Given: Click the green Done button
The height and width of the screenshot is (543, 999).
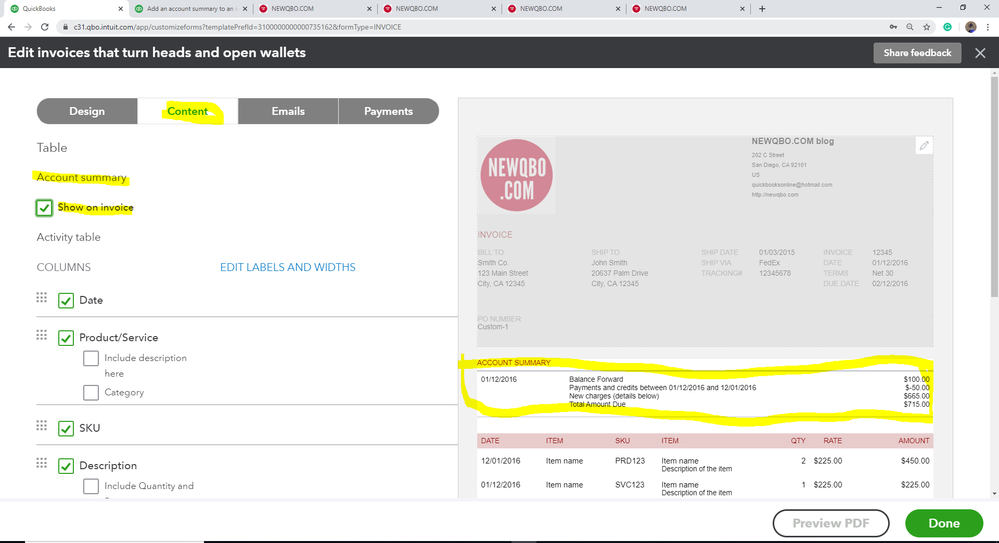Looking at the screenshot, I should 944,523.
